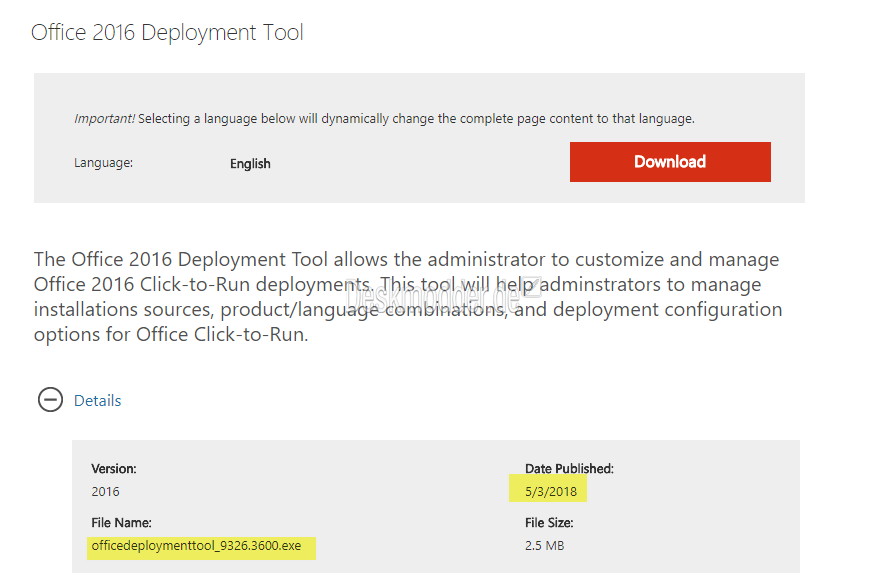Image resolution: width=889 pixels, height=588 pixels.
Task: Click the Version: label
Action: click(x=114, y=468)
